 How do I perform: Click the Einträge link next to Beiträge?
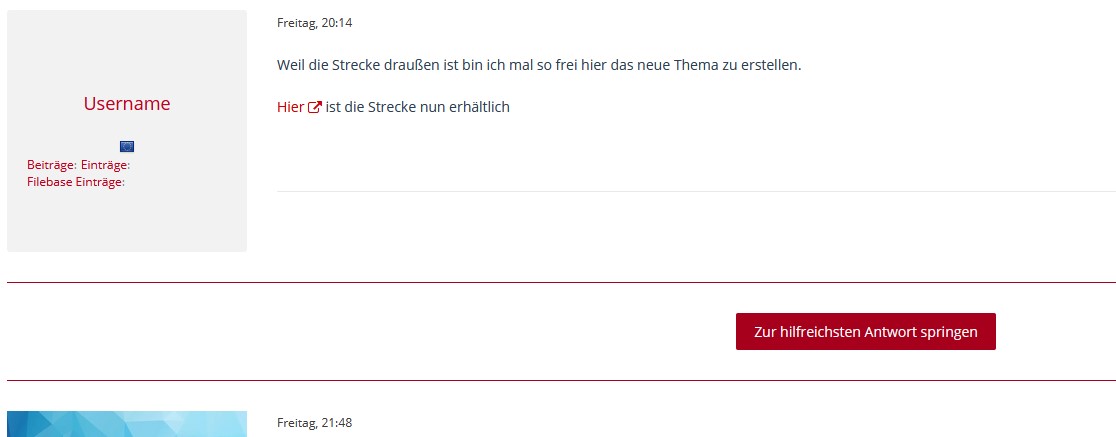[x=105, y=165]
